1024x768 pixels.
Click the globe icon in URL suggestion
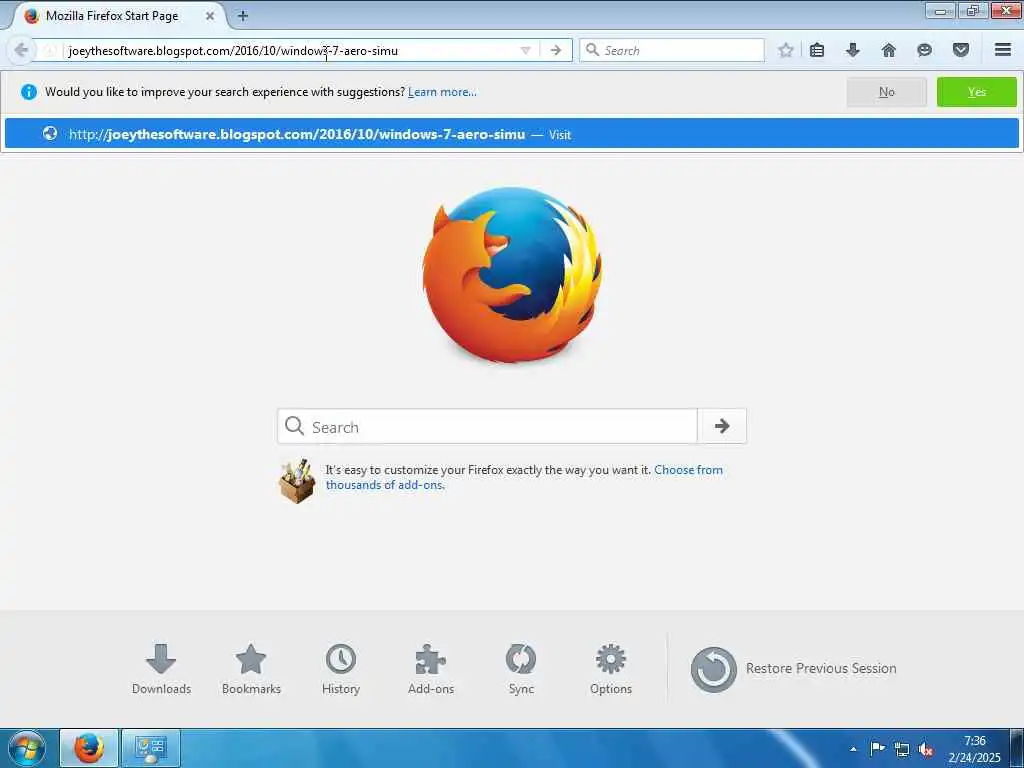[50, 133]
